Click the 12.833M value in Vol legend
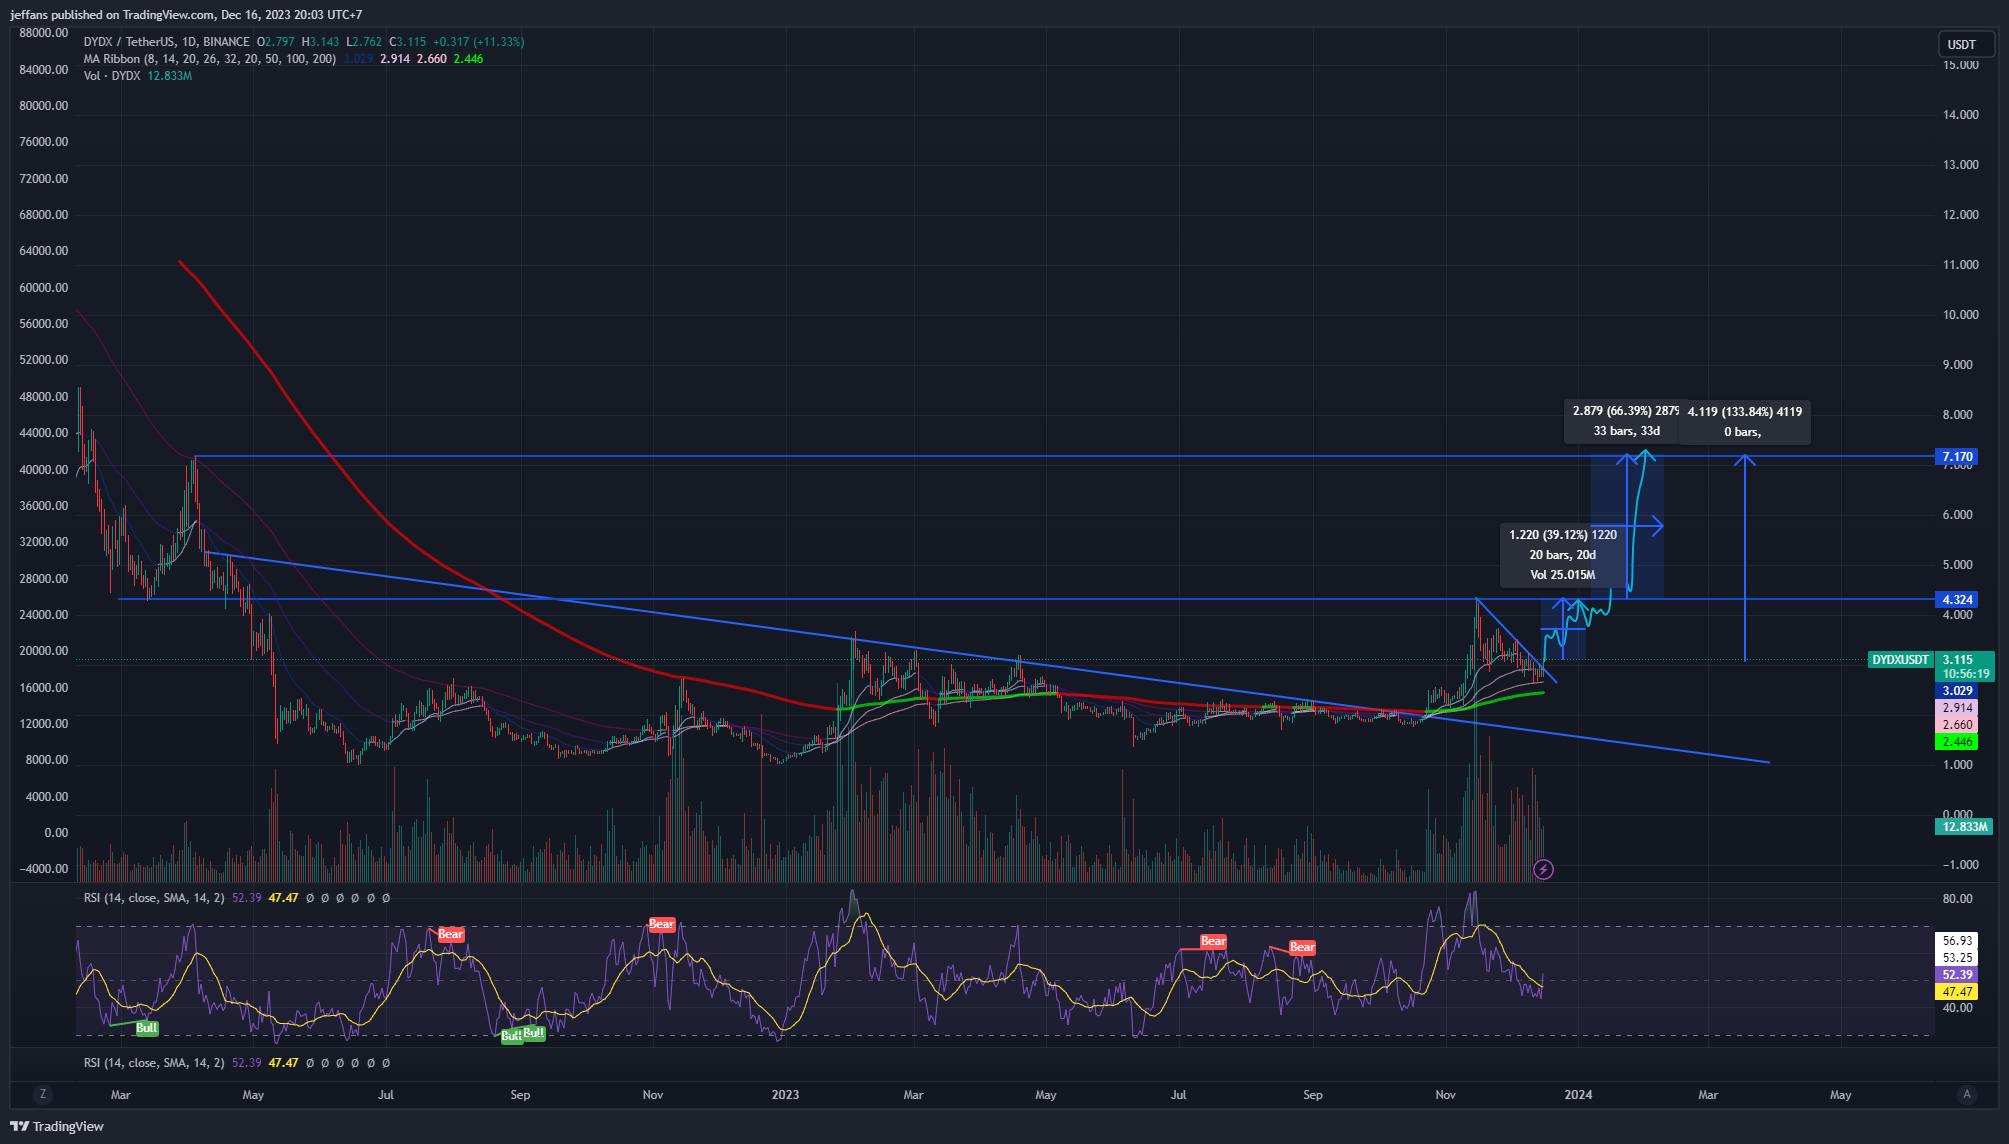The width and height of the screenshot is (2009, 1144). 169,76
